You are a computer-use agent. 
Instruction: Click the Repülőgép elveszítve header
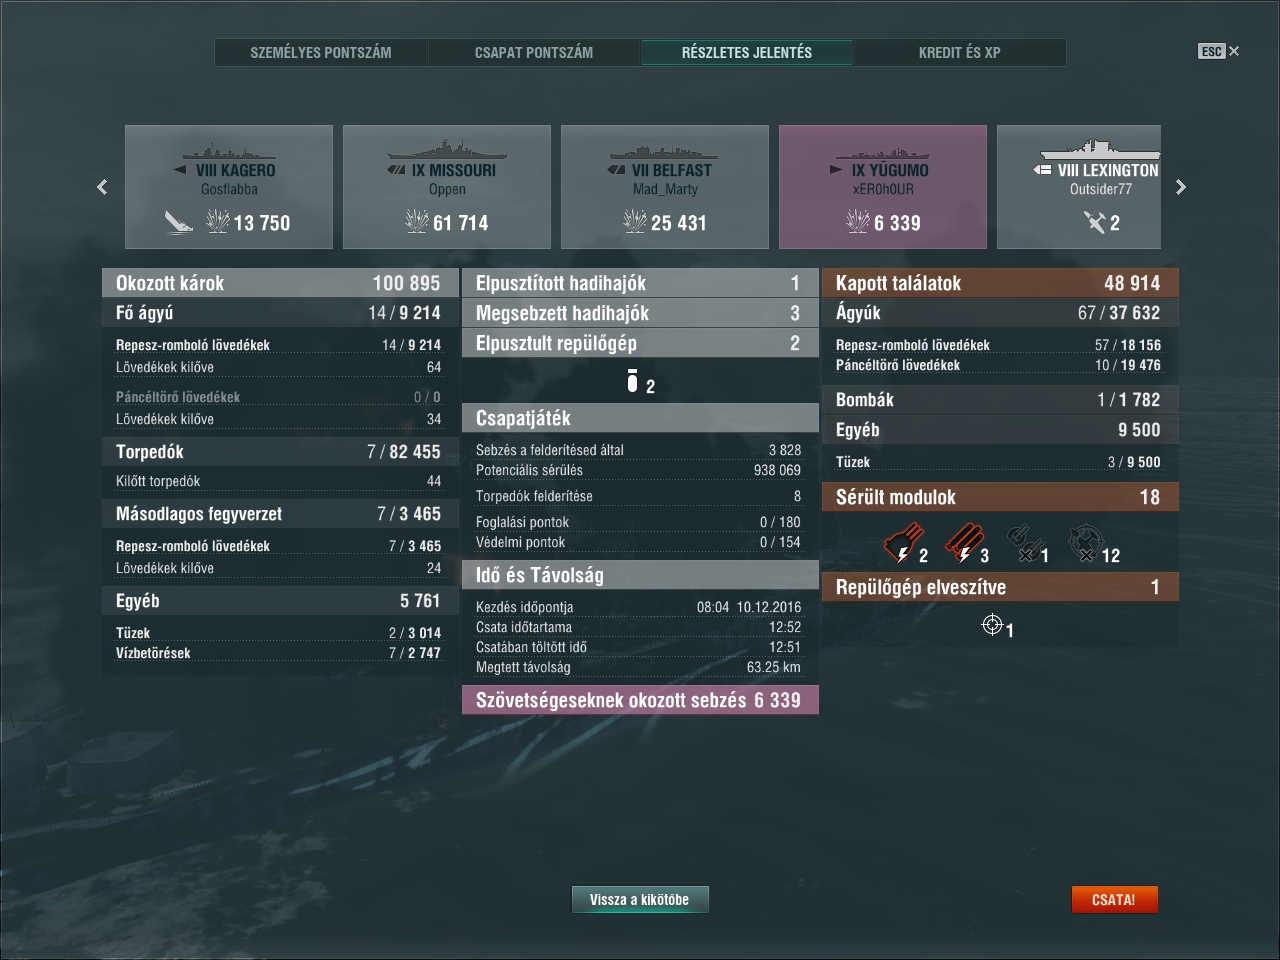click(1000, 587)
